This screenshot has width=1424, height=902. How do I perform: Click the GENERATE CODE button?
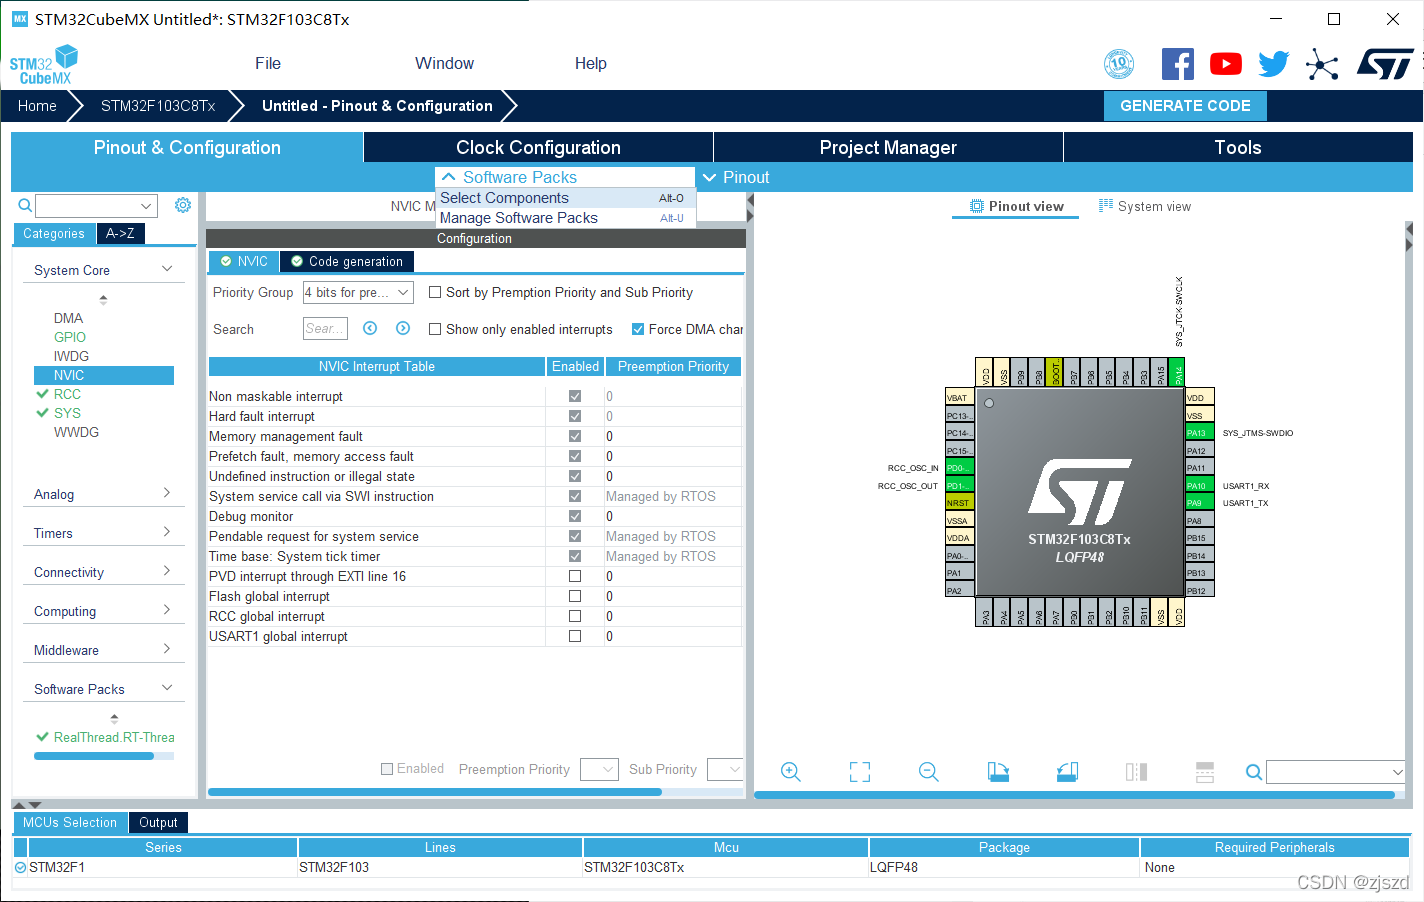1185,105
